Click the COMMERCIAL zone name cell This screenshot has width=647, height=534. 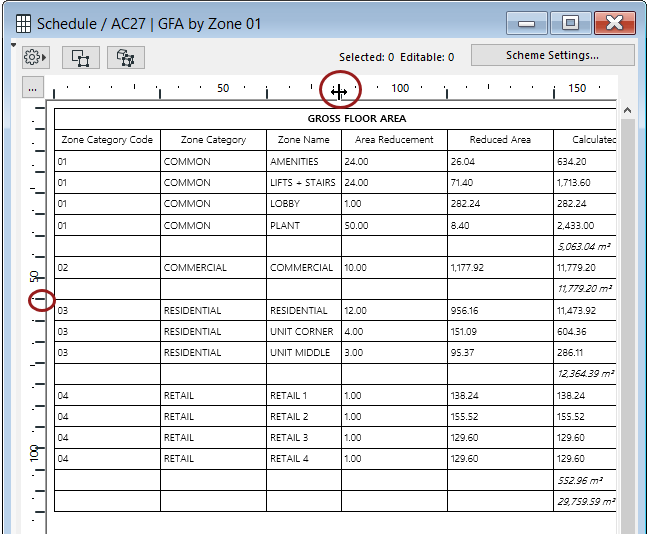click(x=304, y=267)
